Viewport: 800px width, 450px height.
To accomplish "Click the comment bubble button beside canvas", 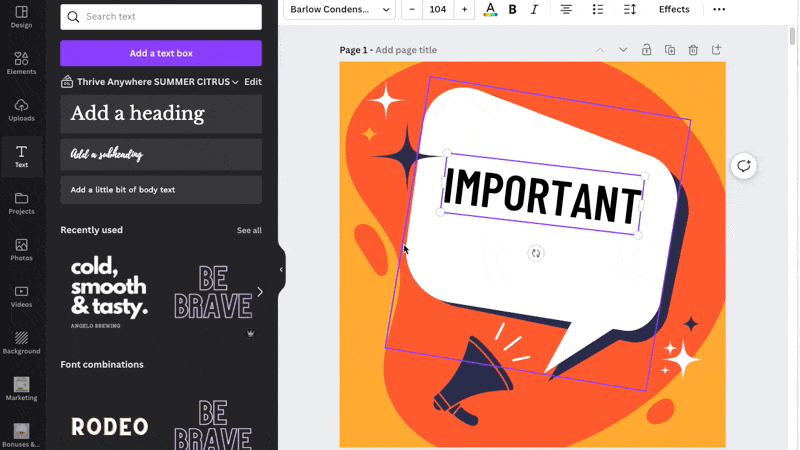I will tap(744, 166).
